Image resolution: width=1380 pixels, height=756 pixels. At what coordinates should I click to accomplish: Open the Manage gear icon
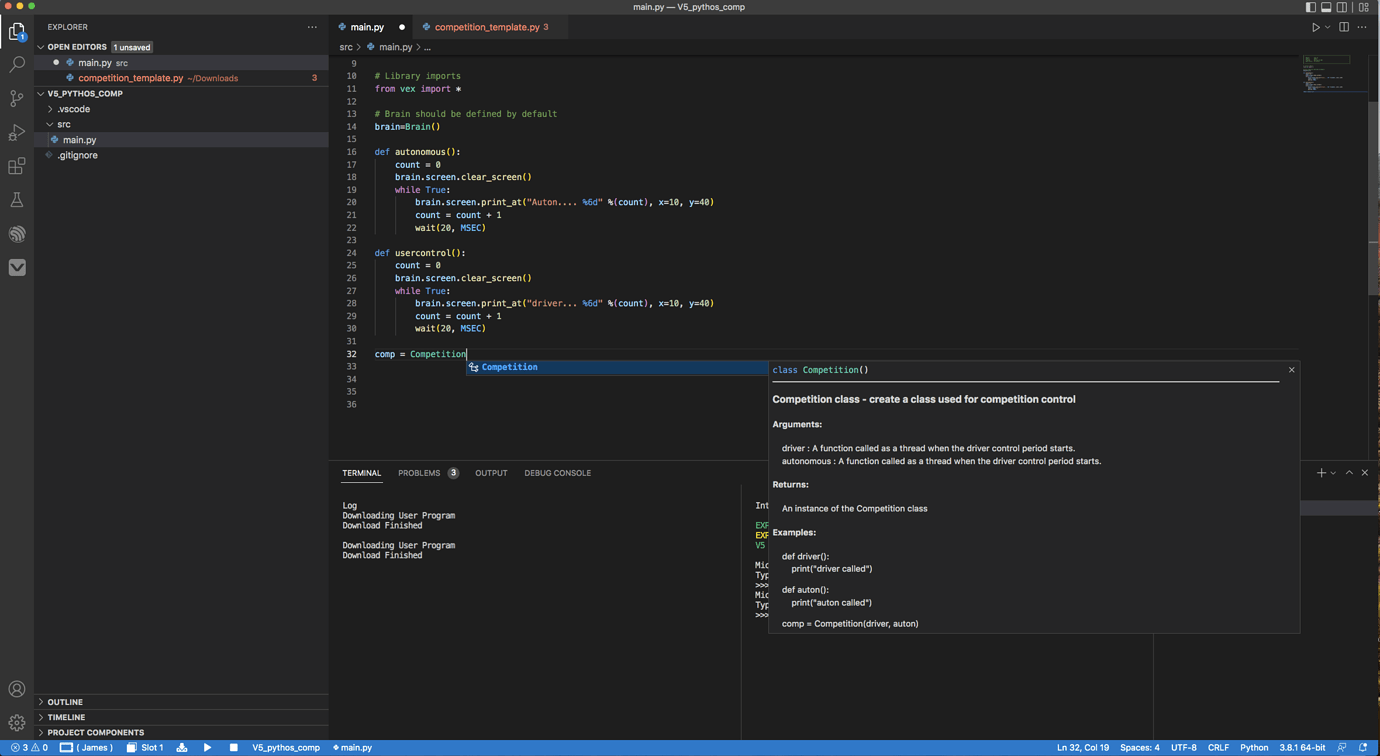(17, 722)
